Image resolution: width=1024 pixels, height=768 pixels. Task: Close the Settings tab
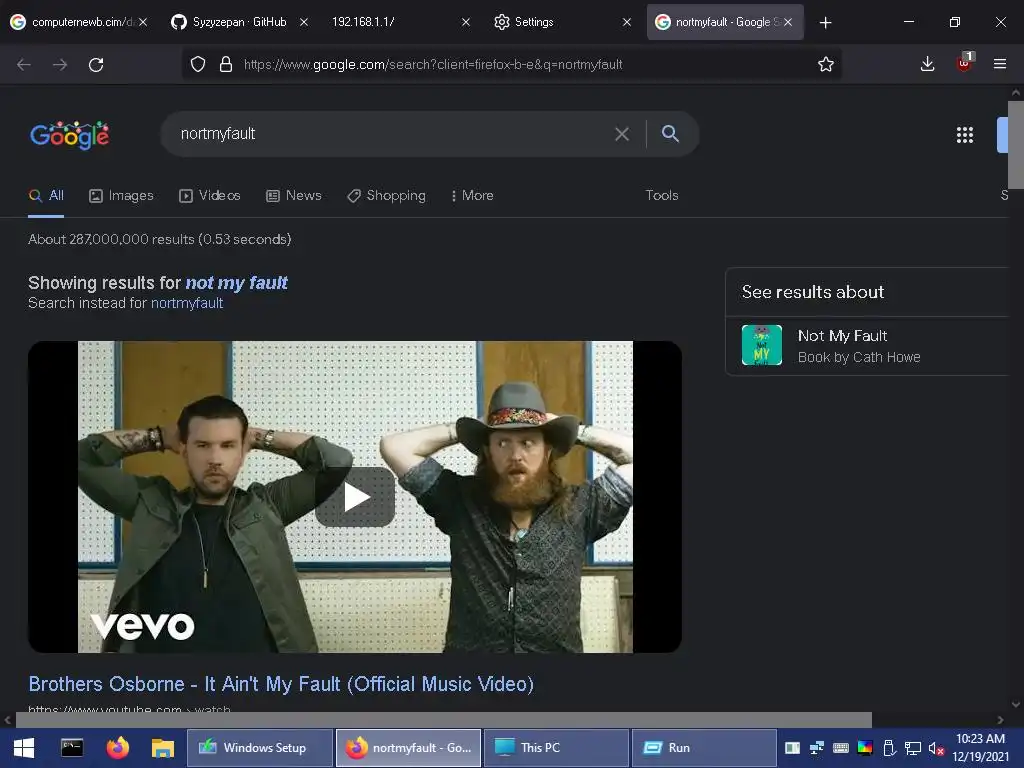627,22
